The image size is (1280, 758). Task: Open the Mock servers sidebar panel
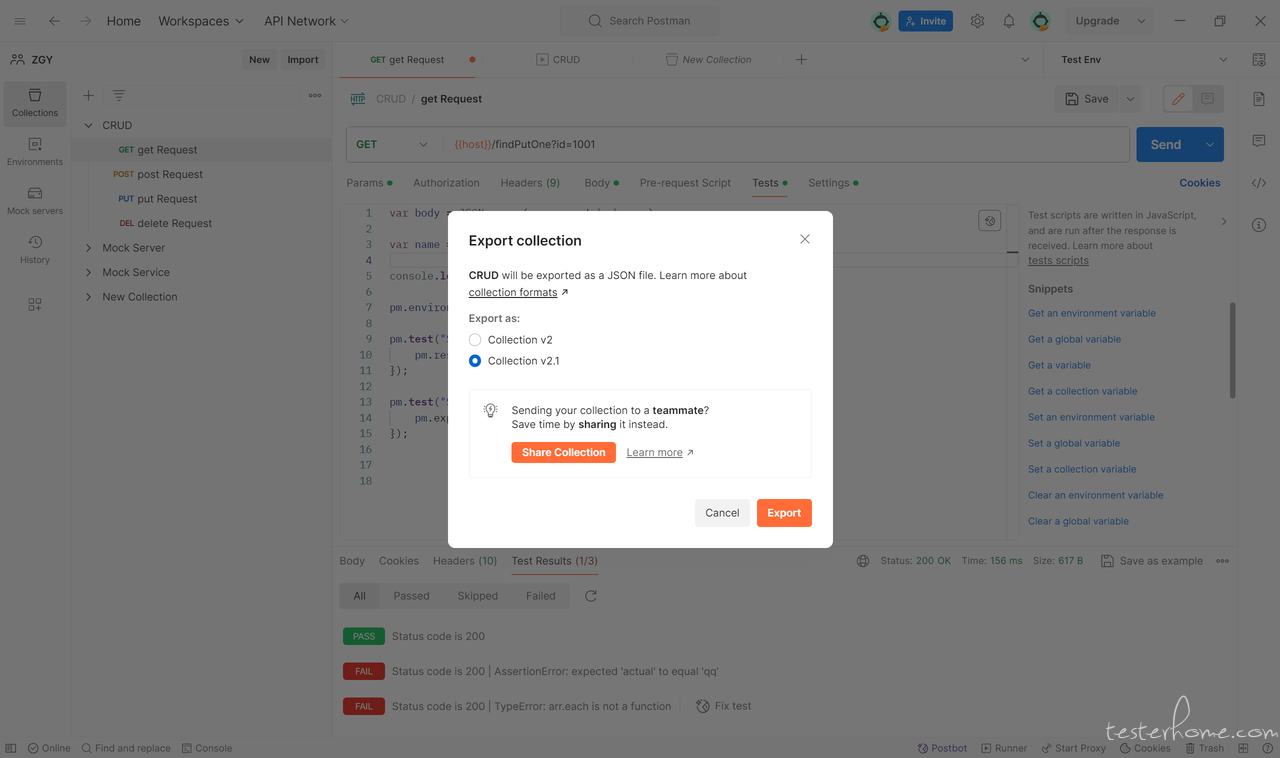point(35,201)
